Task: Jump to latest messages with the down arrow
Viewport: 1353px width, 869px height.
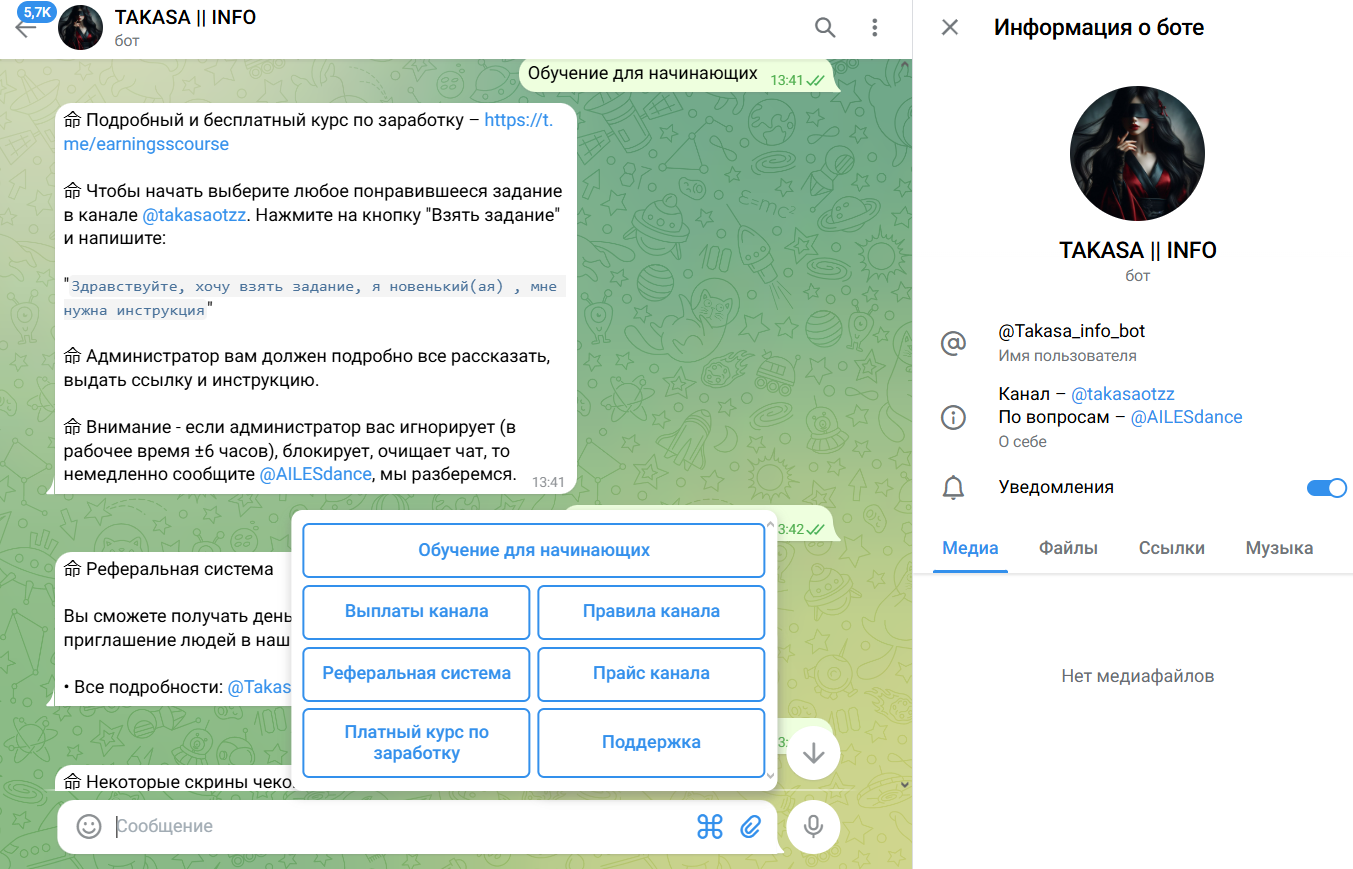Action: coord(813,751)
